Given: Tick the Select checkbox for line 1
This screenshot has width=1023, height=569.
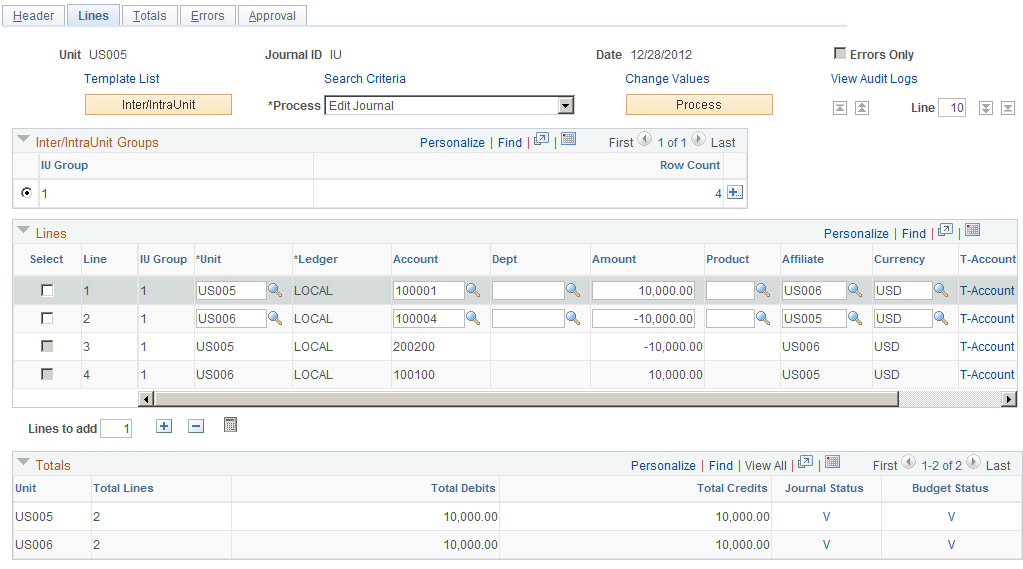Looking at the screenshot, I should [47, 290].
